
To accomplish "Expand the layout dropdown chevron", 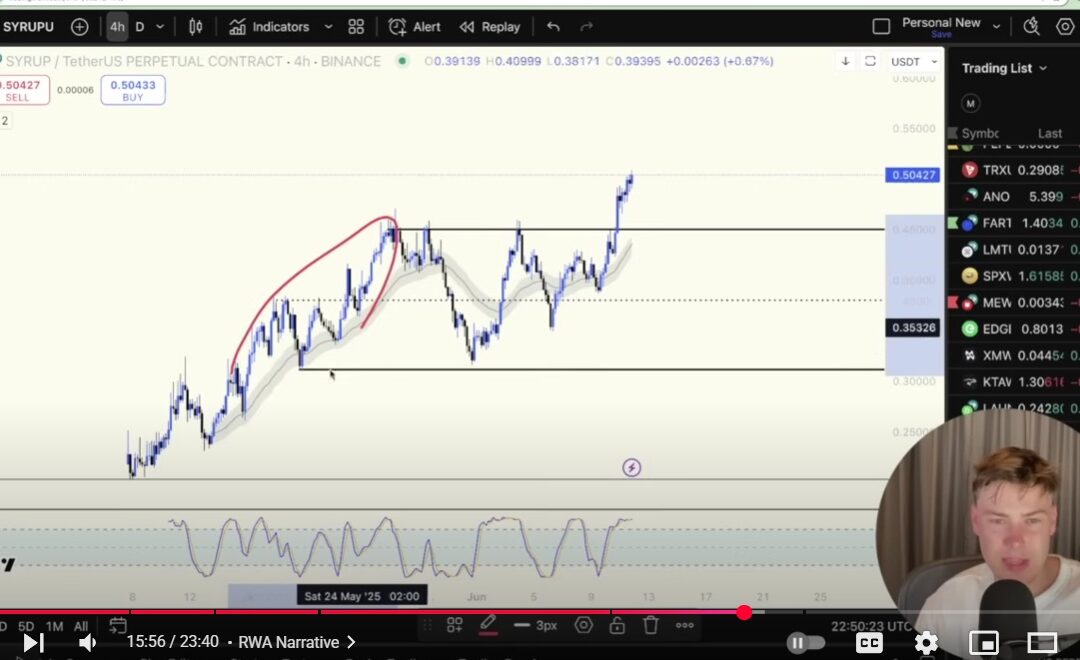I will pyautogui.click(x=996, y=26).
